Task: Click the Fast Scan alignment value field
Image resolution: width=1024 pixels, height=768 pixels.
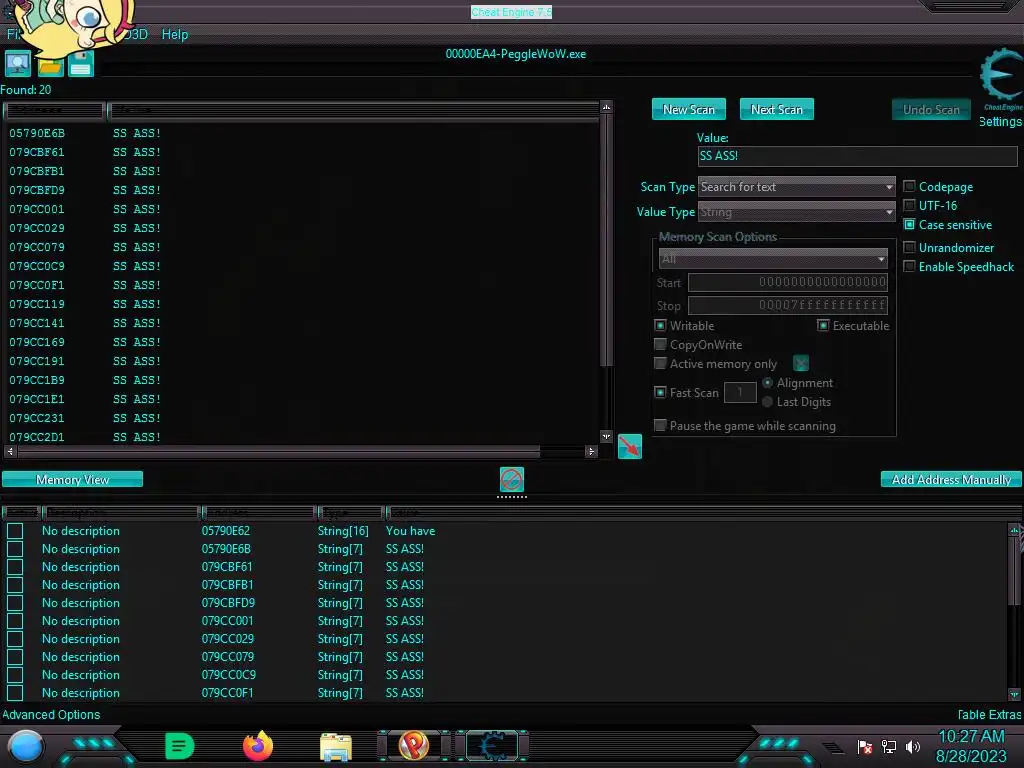Action: click(x=740, y=392)
